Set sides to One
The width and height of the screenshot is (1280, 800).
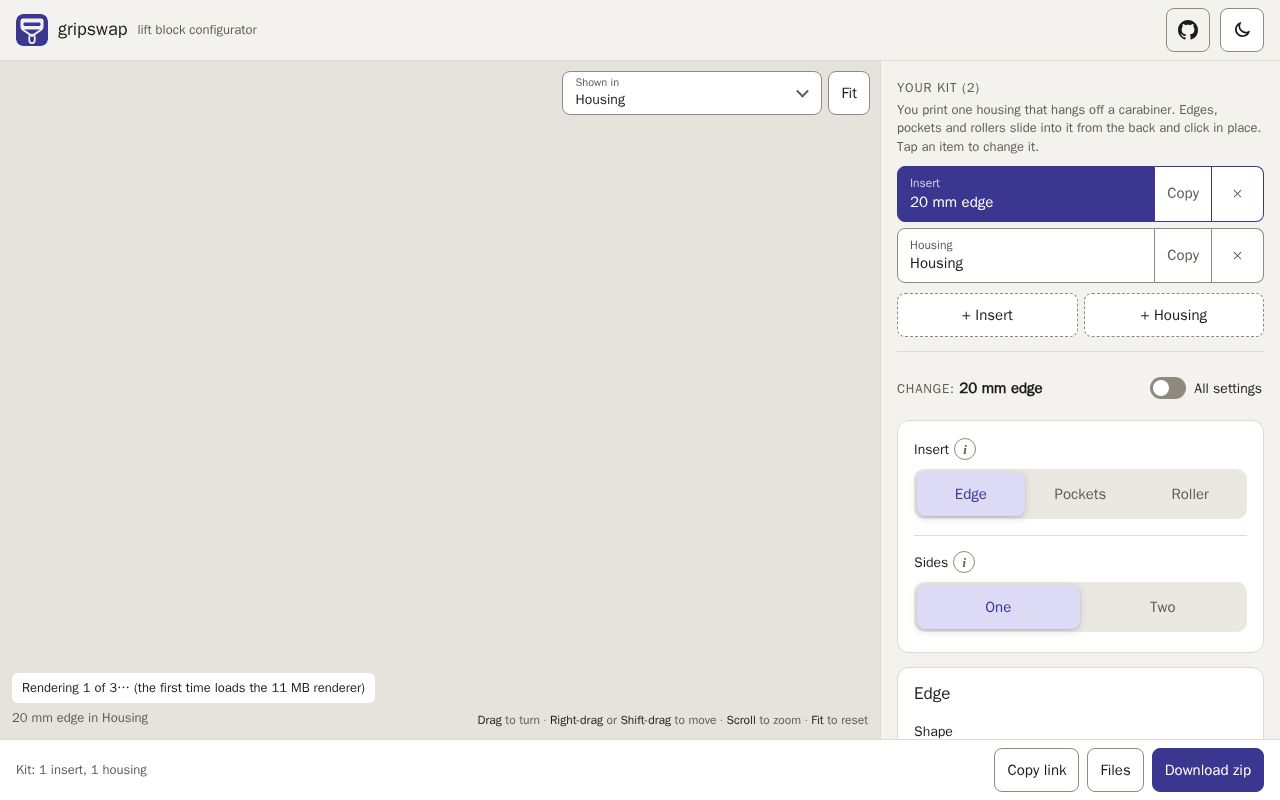tap(998, 607)
